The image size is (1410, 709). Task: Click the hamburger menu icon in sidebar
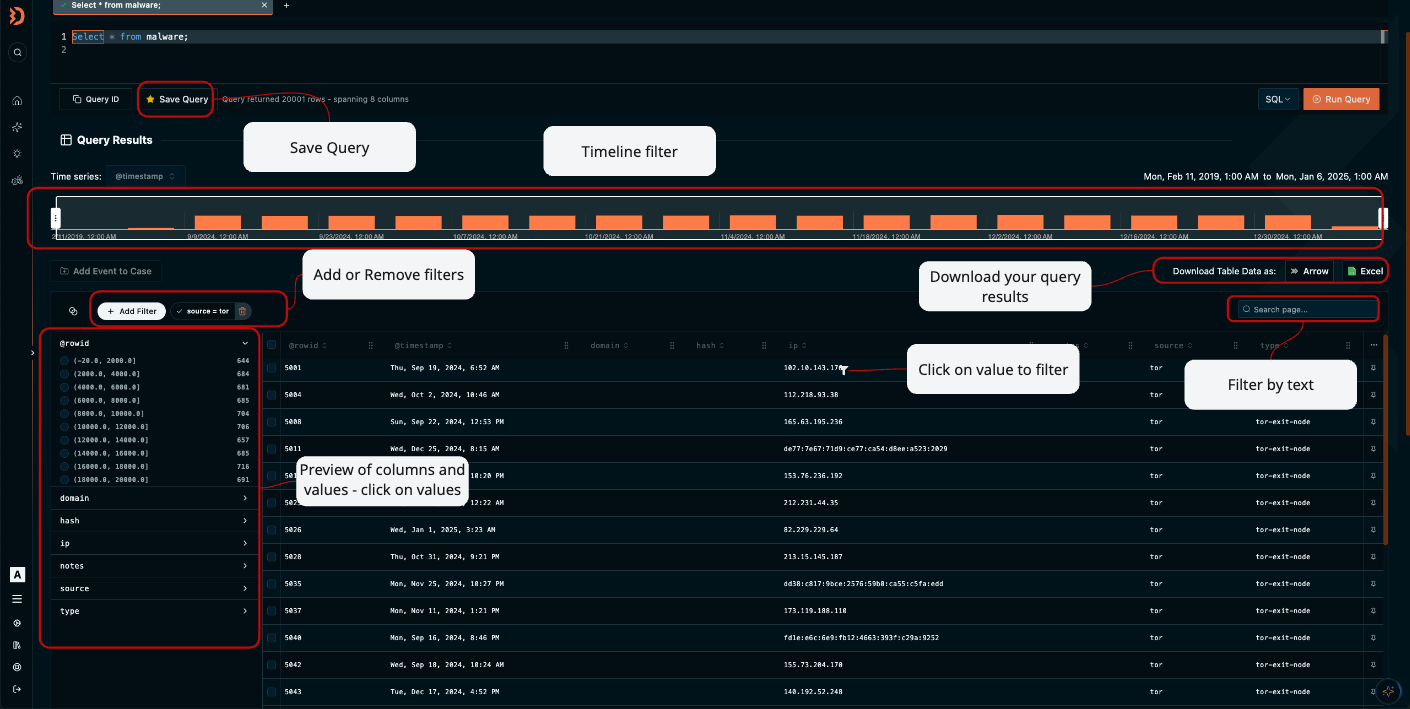[17, 599]
